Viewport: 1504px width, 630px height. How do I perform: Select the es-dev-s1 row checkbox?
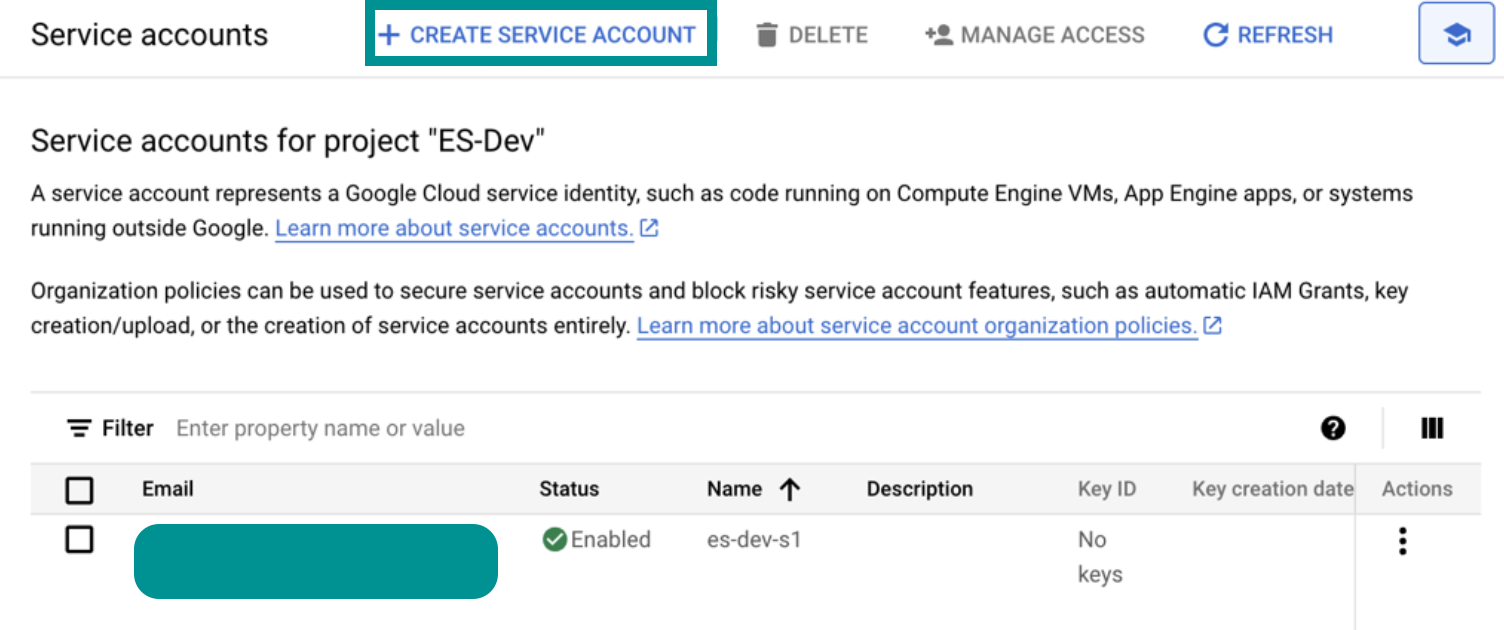[79, 540]
